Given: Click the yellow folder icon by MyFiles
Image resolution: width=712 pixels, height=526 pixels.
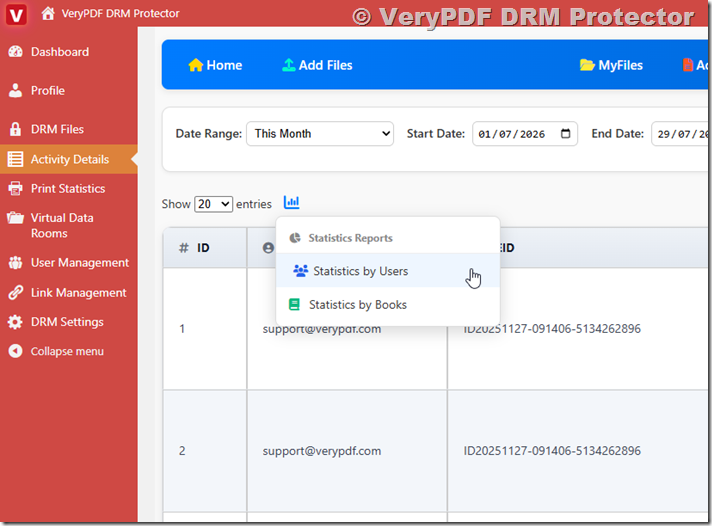Looking at the screenshot, I should tap(587, 65).
